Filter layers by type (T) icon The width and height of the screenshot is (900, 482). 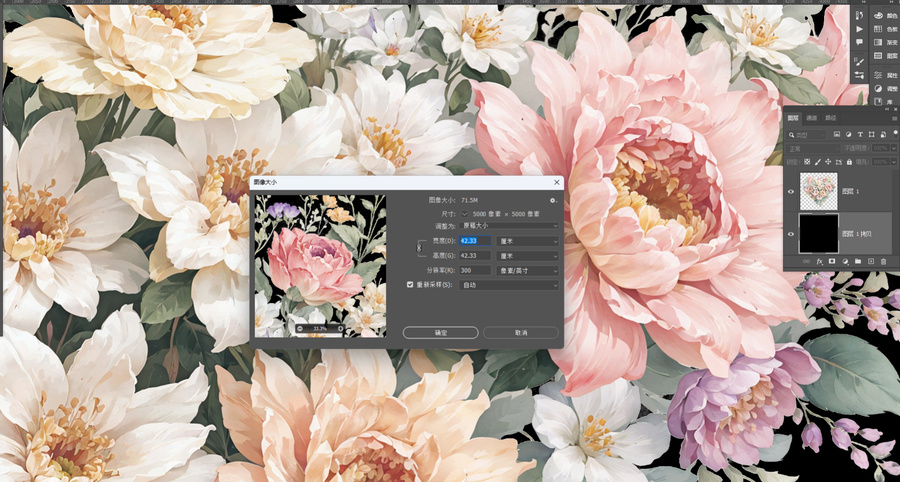pos(860,134)
